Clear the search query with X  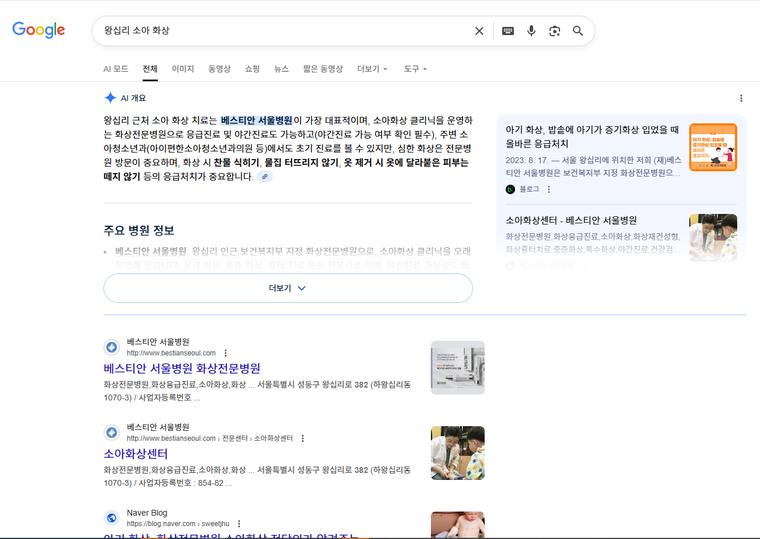479,31
